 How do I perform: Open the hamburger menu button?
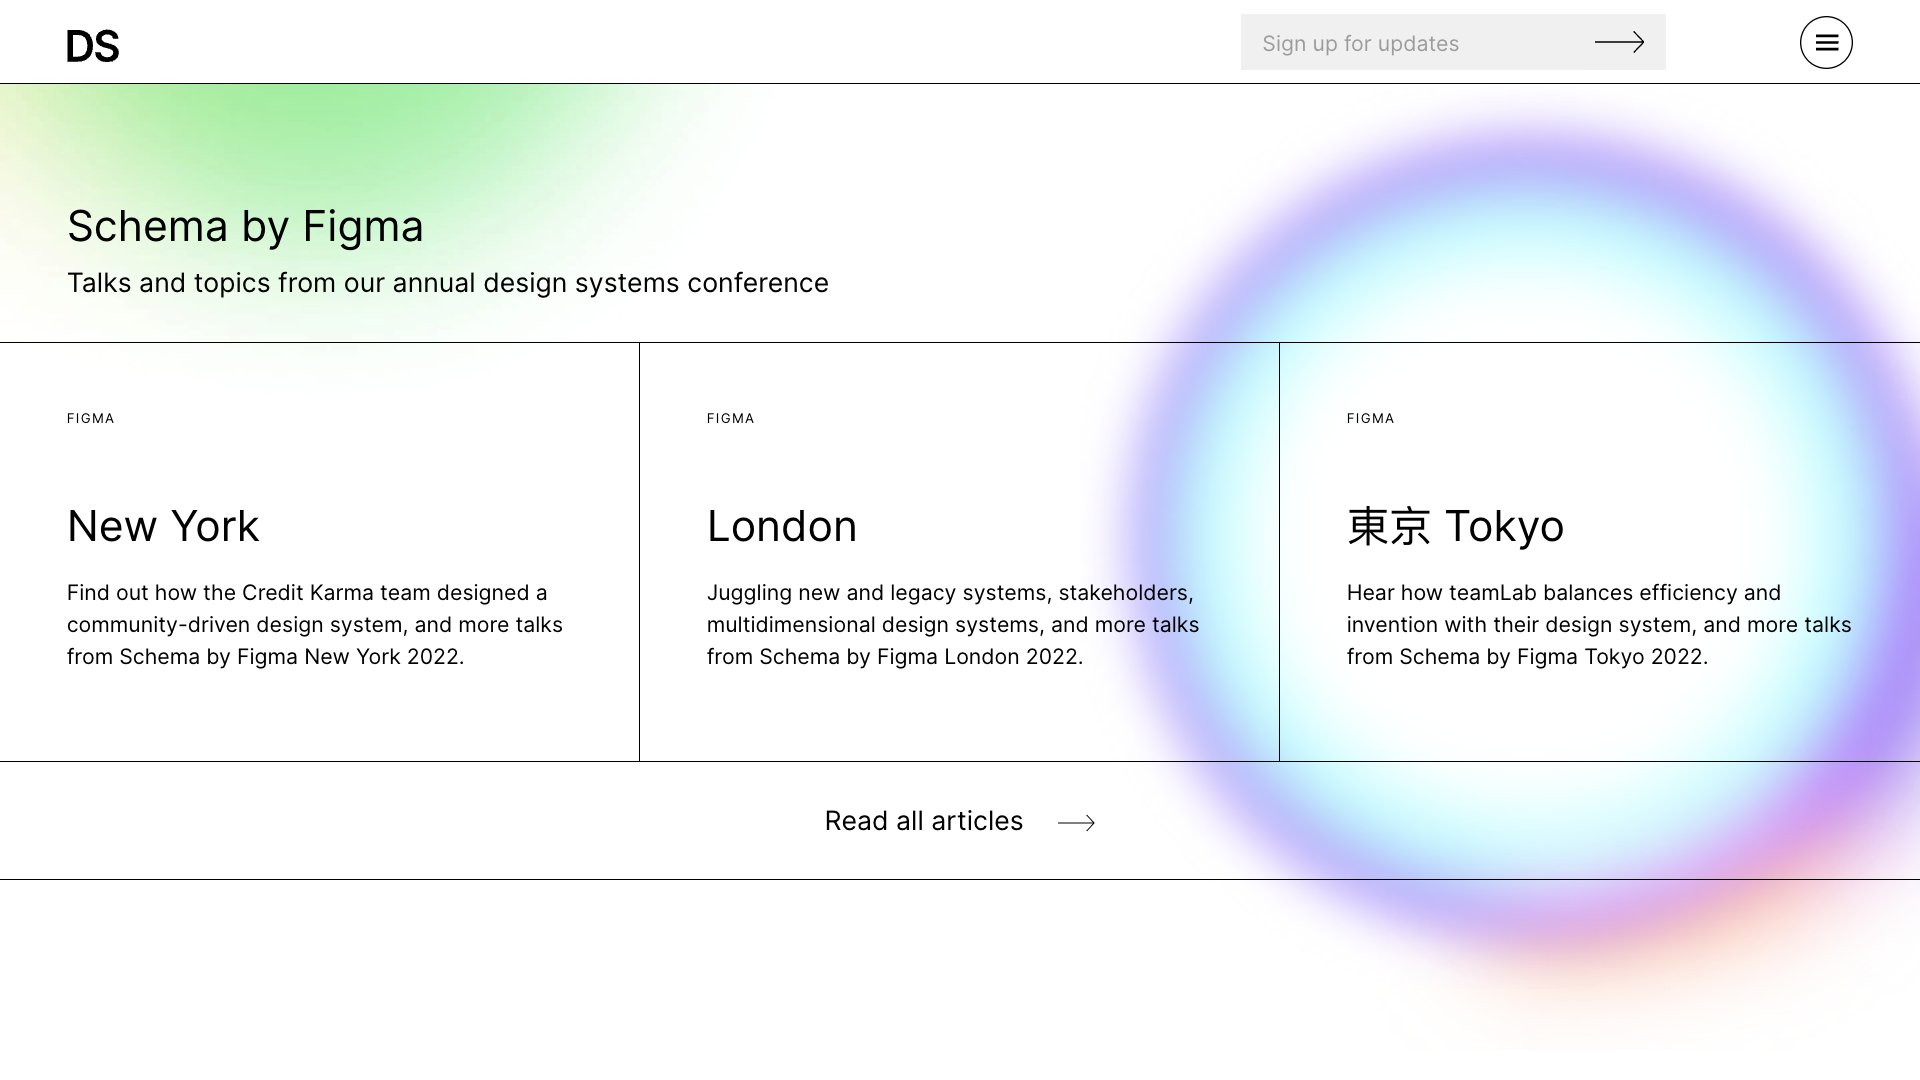1826,42
